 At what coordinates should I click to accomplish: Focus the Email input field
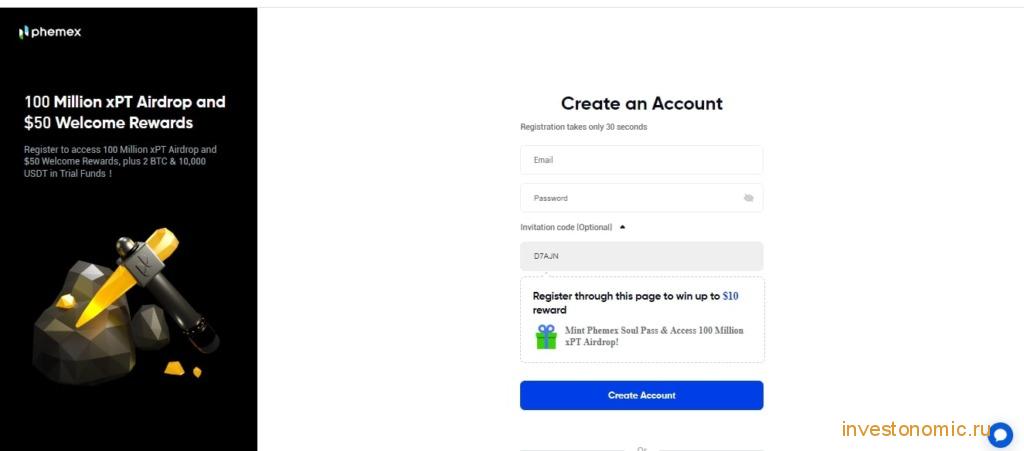pyautogui.click(x=641, y=160)
